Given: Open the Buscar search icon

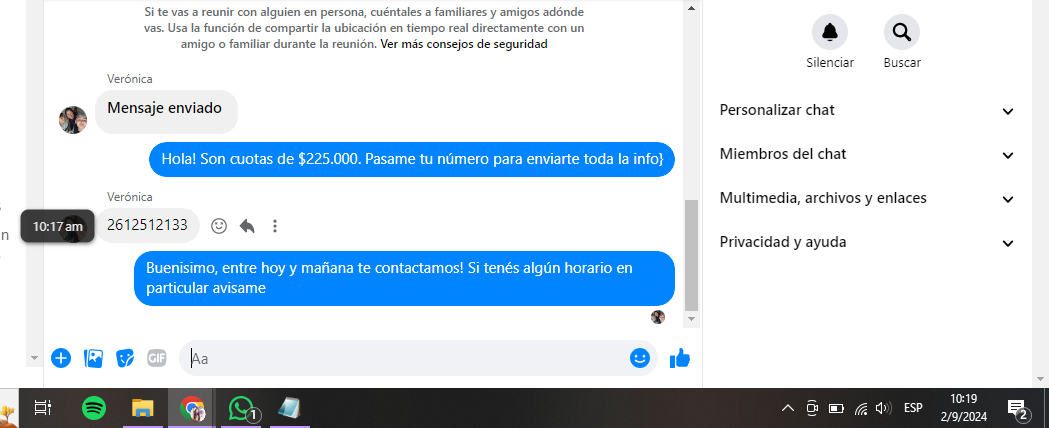Looking at the screenshot, I should coord(902,31).
